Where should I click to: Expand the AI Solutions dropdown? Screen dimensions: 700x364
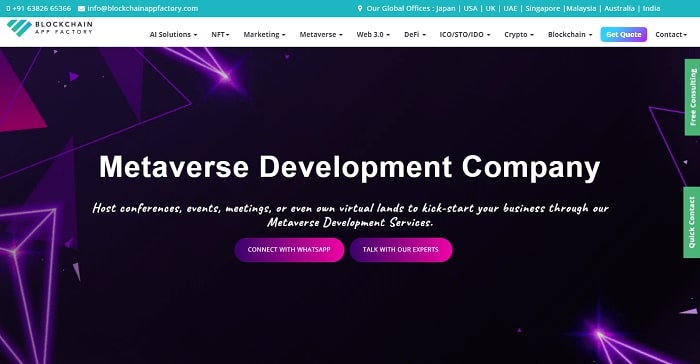[x=173, y=34]
